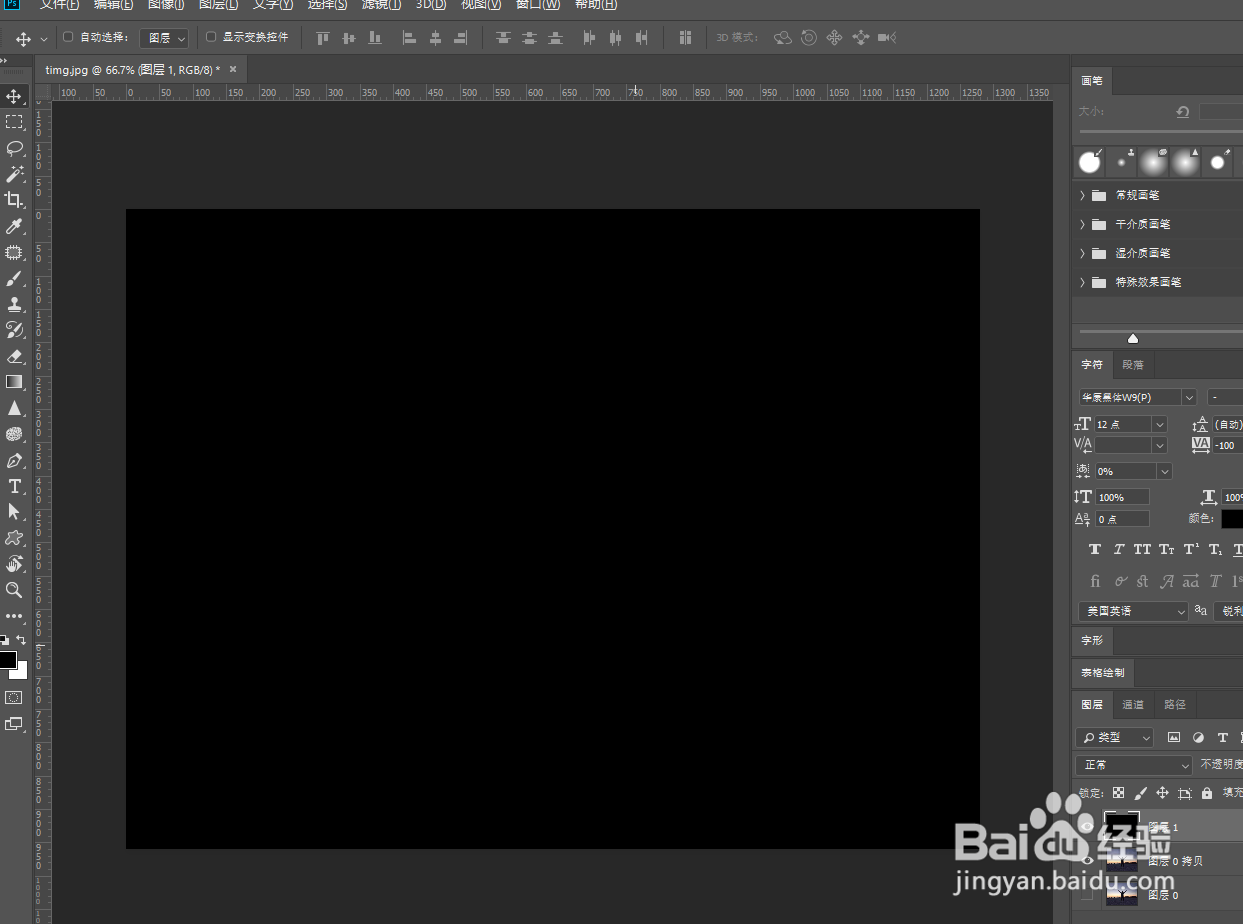Select the Lasso tool

tap(14, 148)
